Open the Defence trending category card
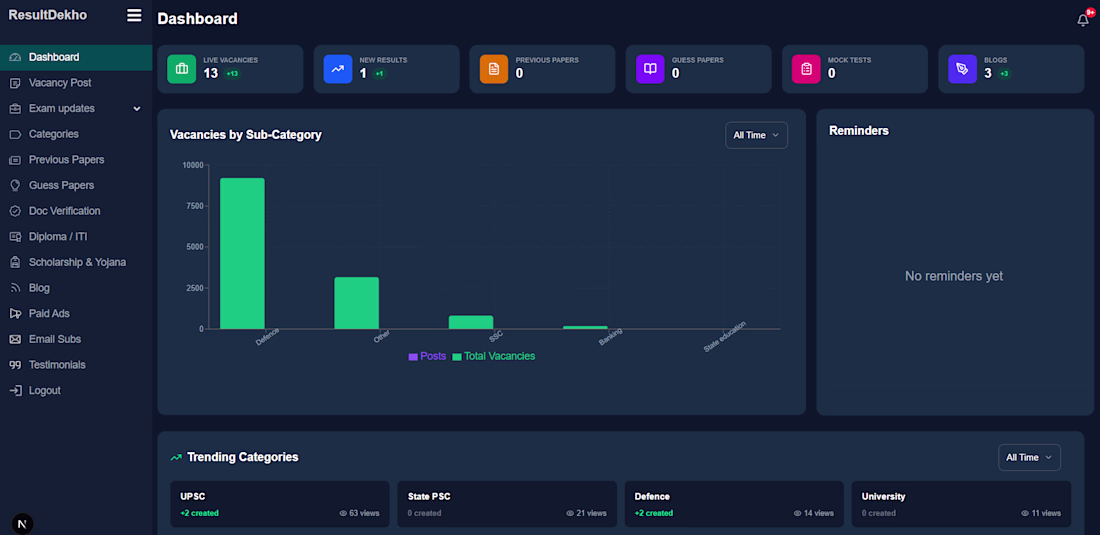This screenshot has width=1100, height=535. click(x=734, y=504)
